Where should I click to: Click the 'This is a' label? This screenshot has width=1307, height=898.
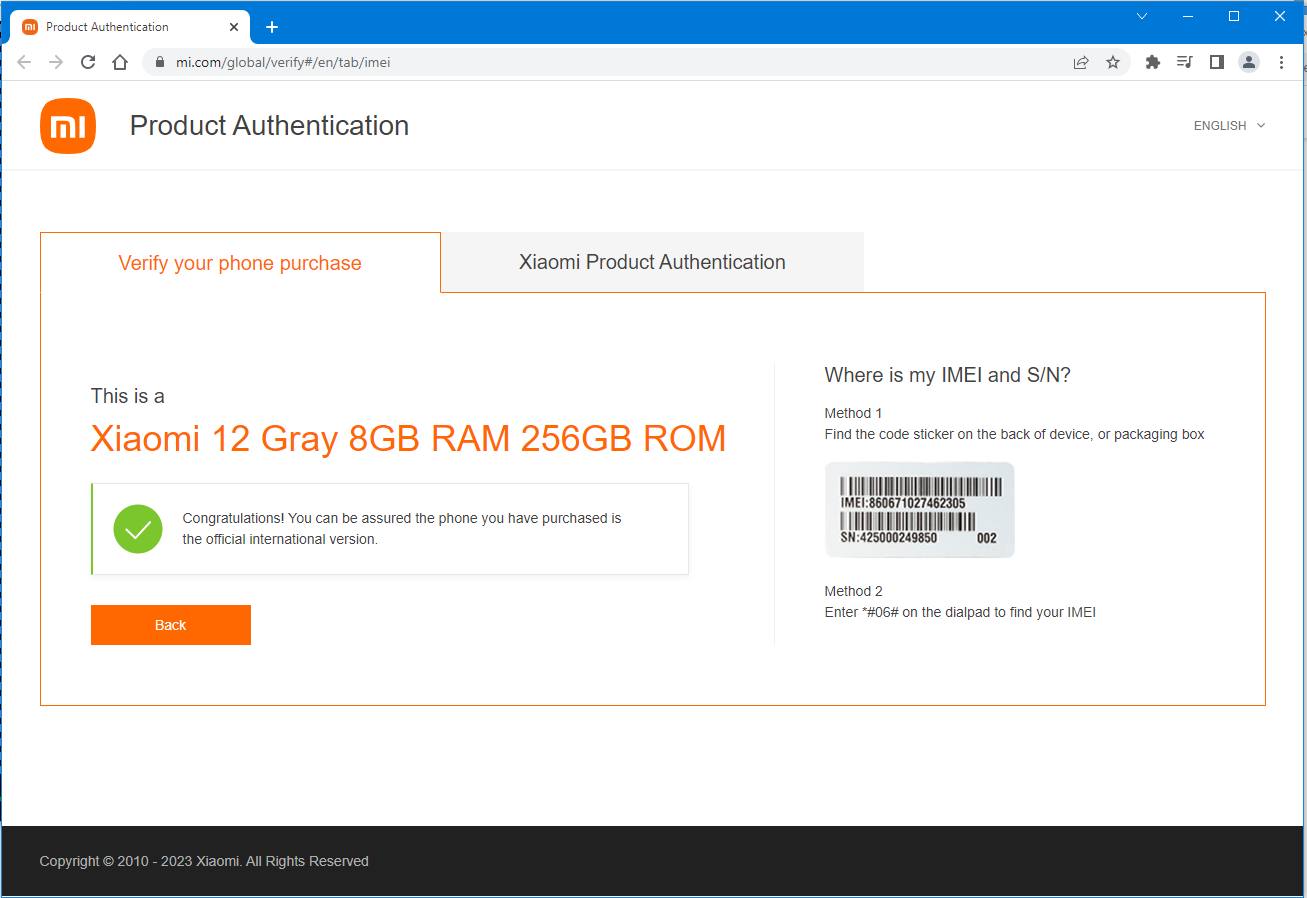pos(128,396)
